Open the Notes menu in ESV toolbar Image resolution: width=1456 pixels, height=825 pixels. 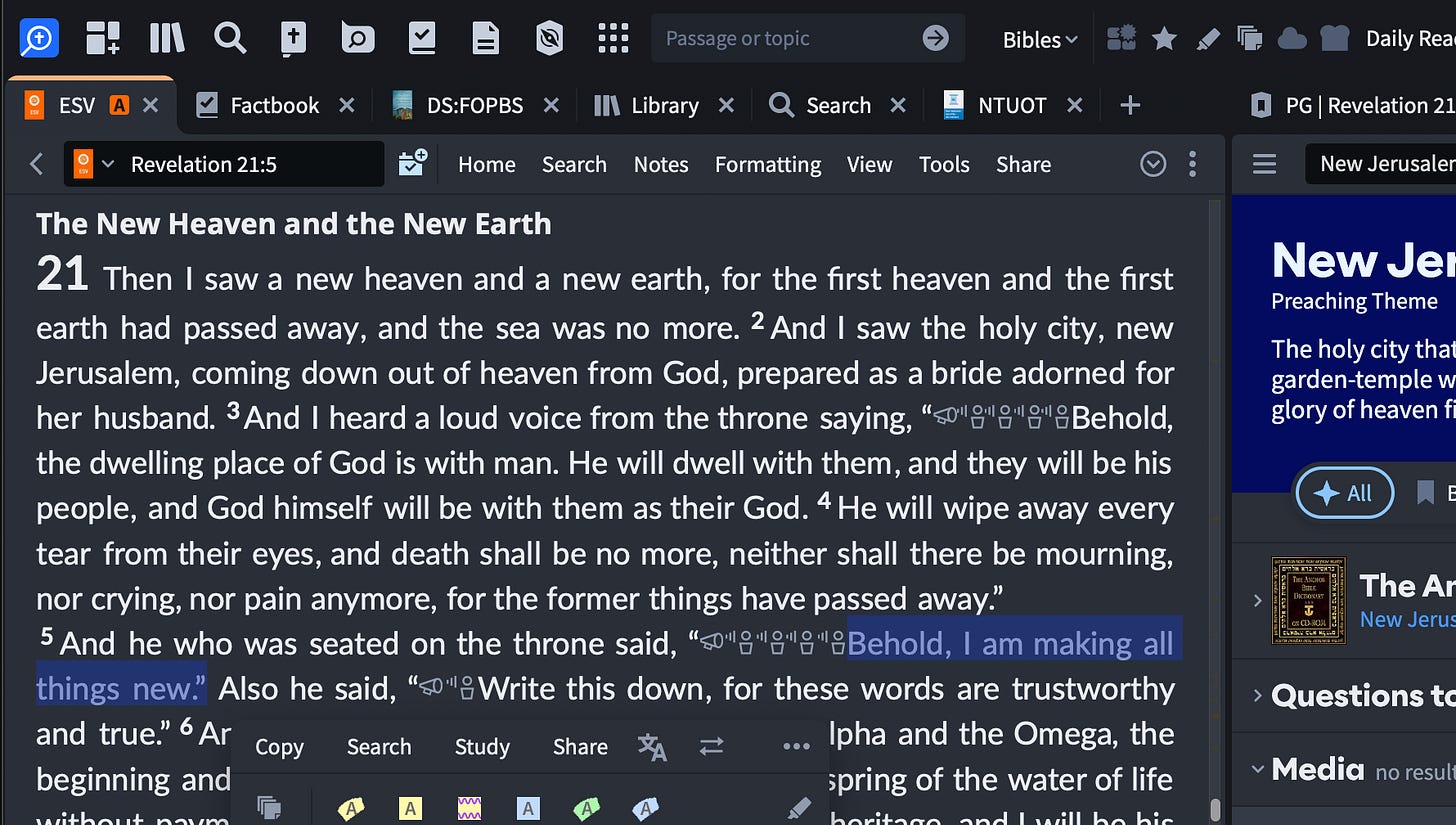click(661, 164)
